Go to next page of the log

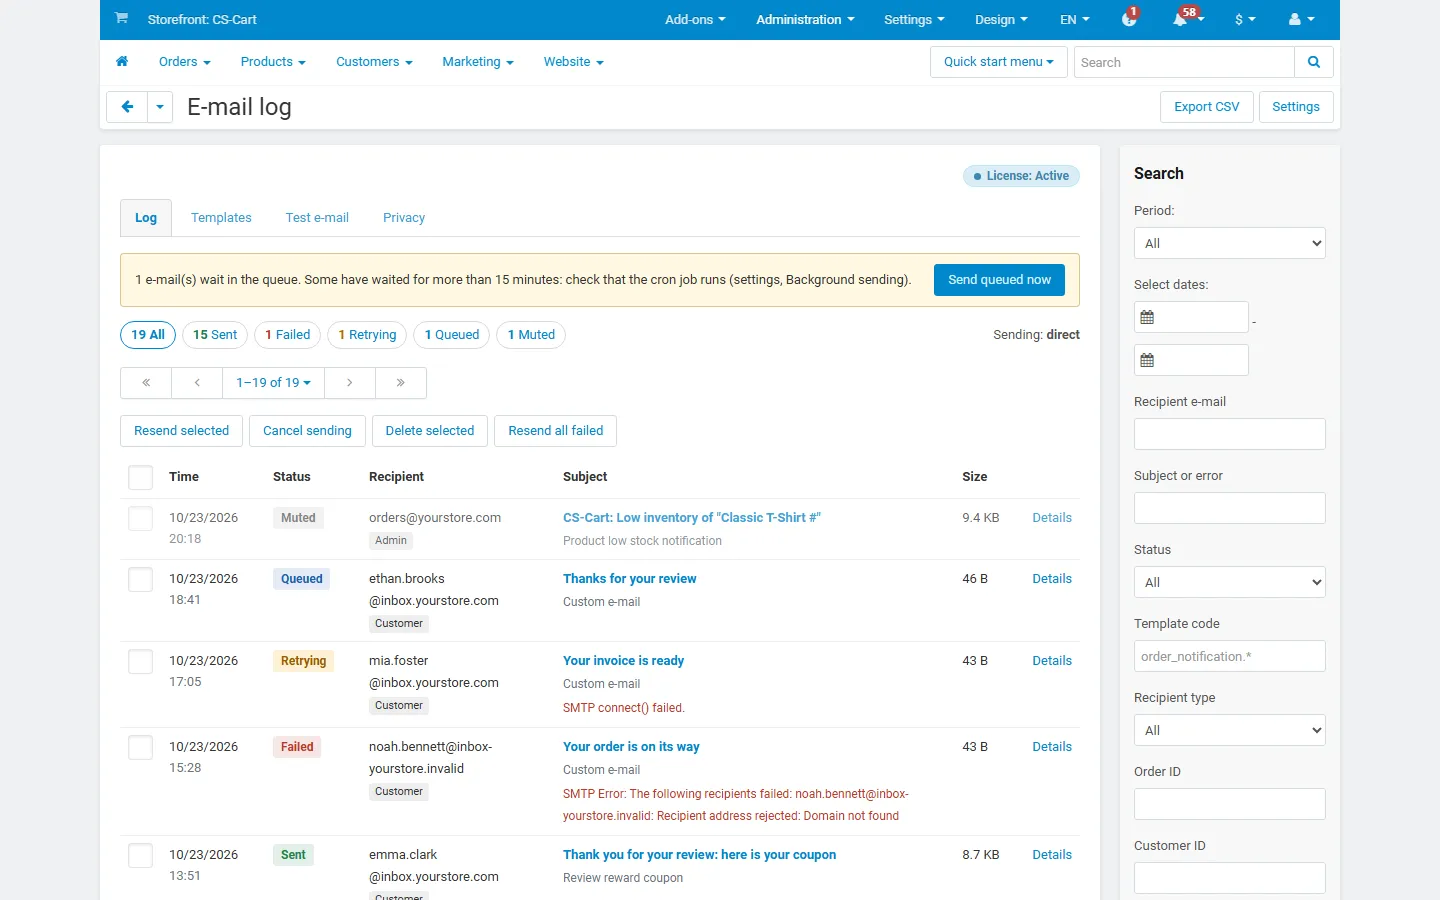(350, 383)
